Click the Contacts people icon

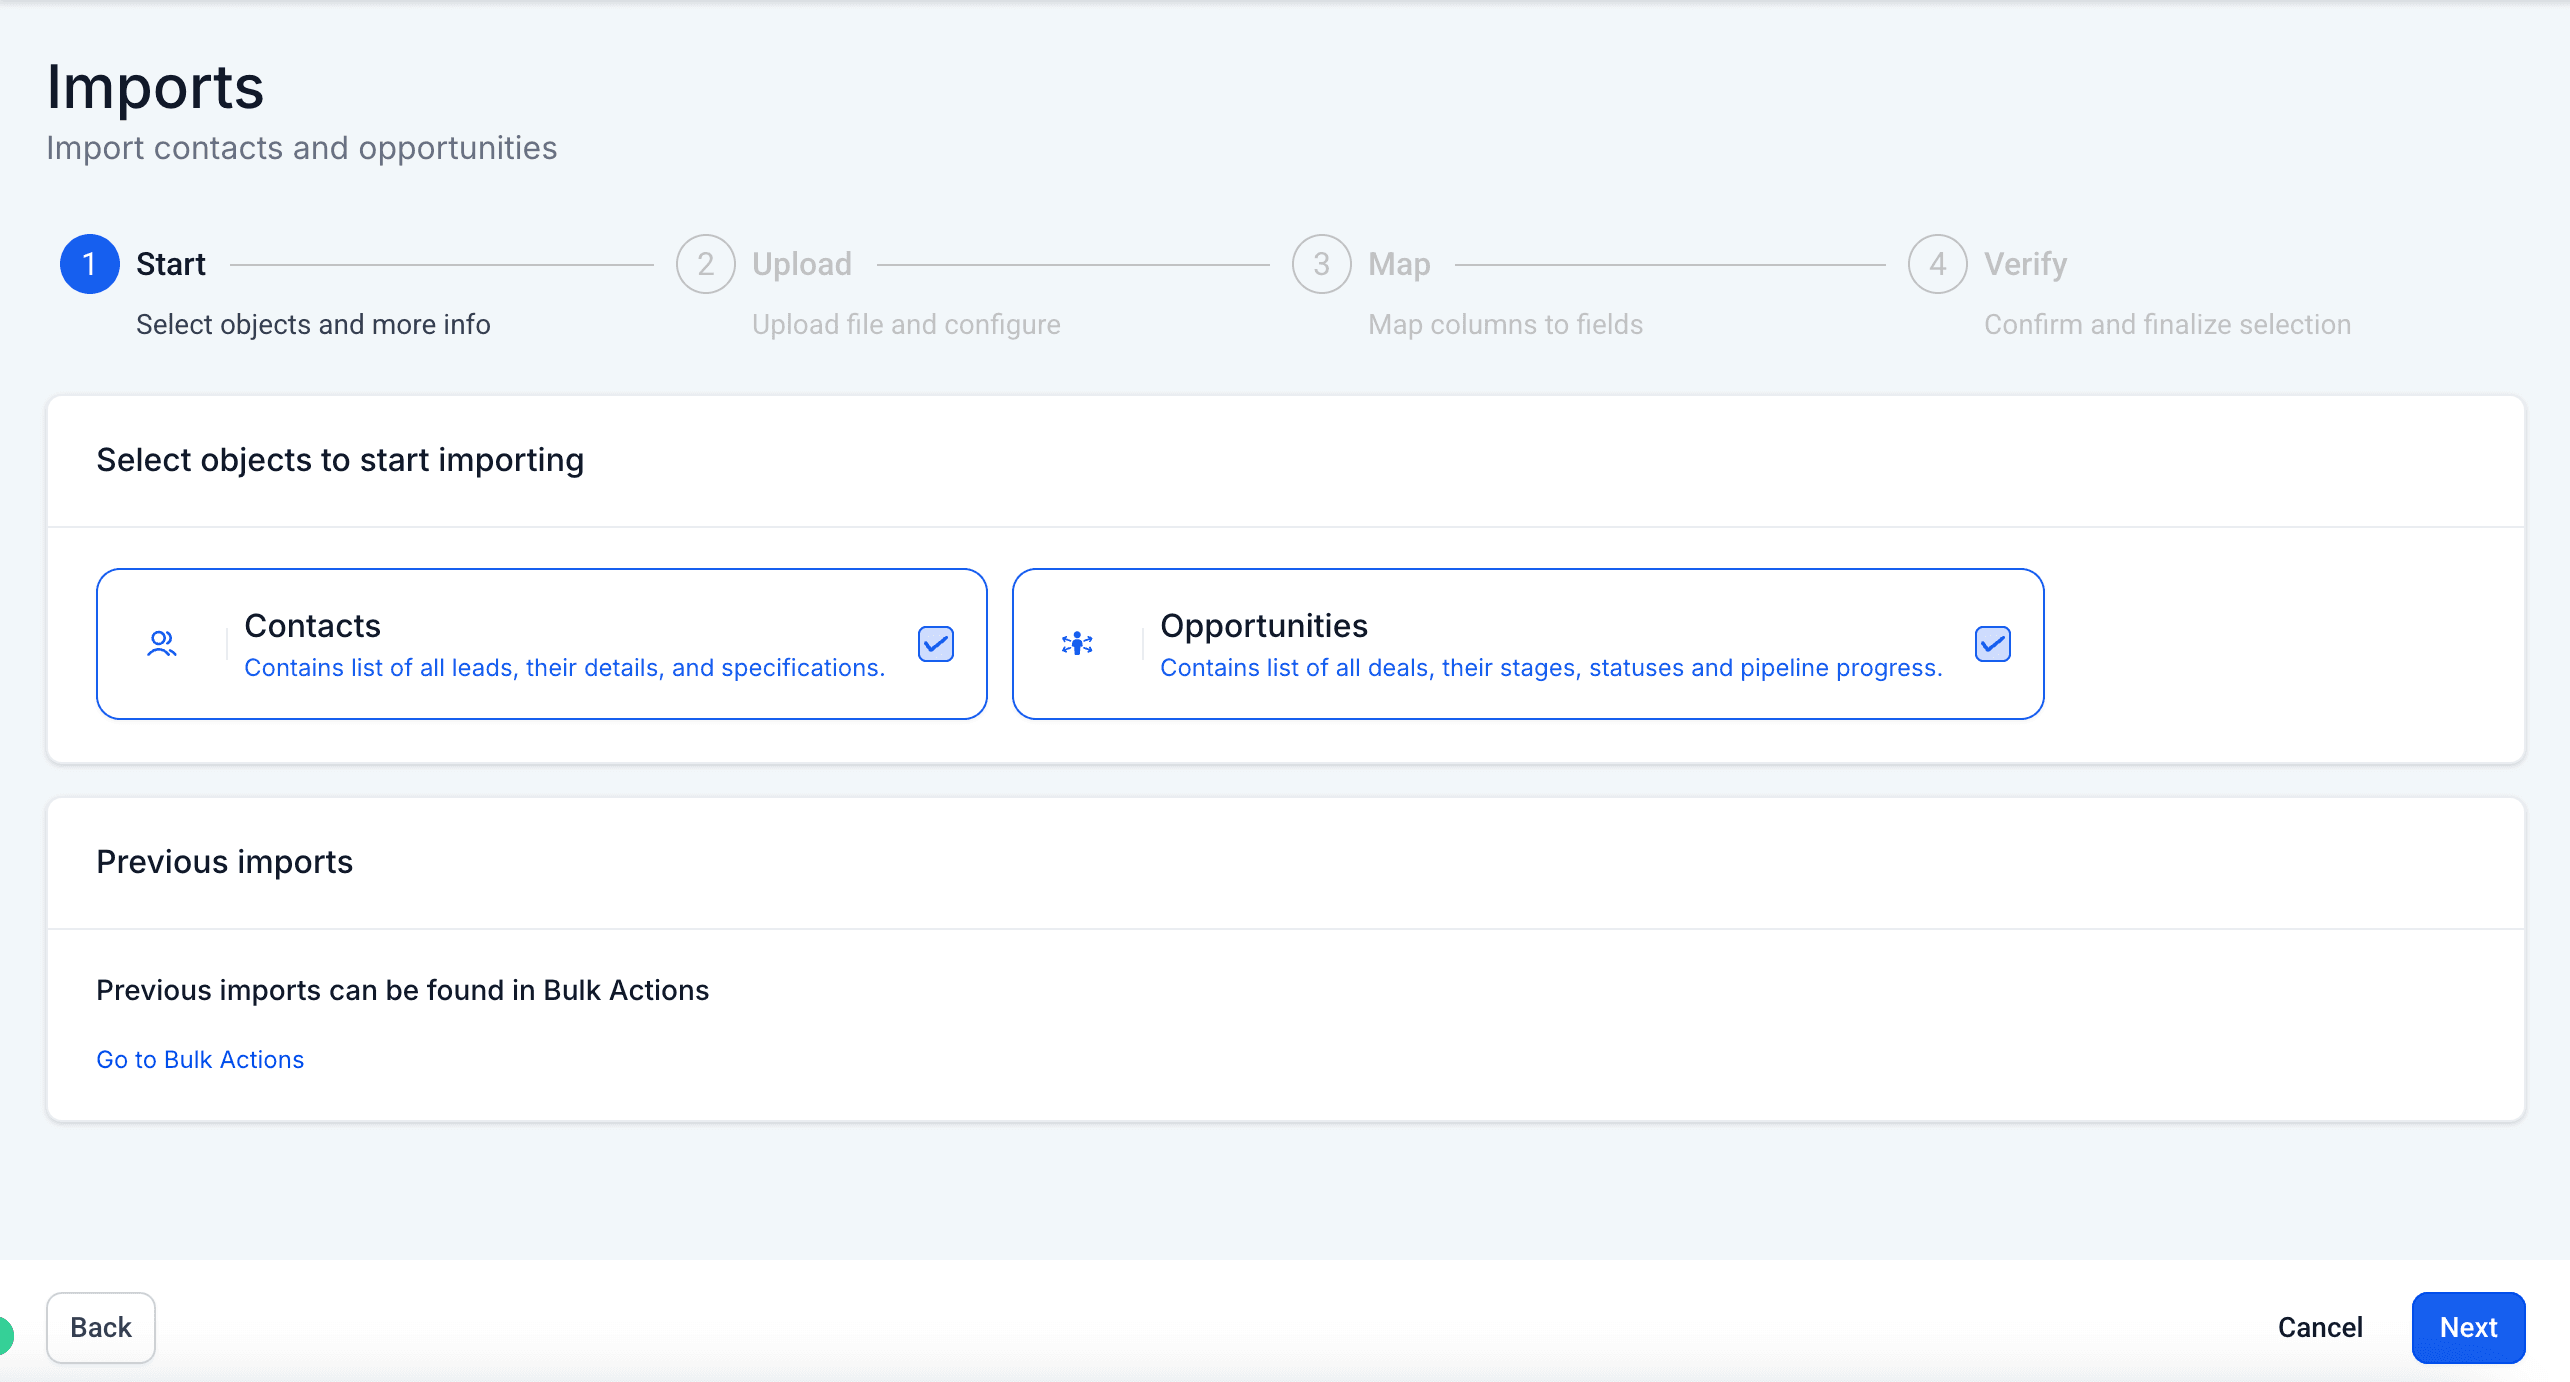(160, 643)
